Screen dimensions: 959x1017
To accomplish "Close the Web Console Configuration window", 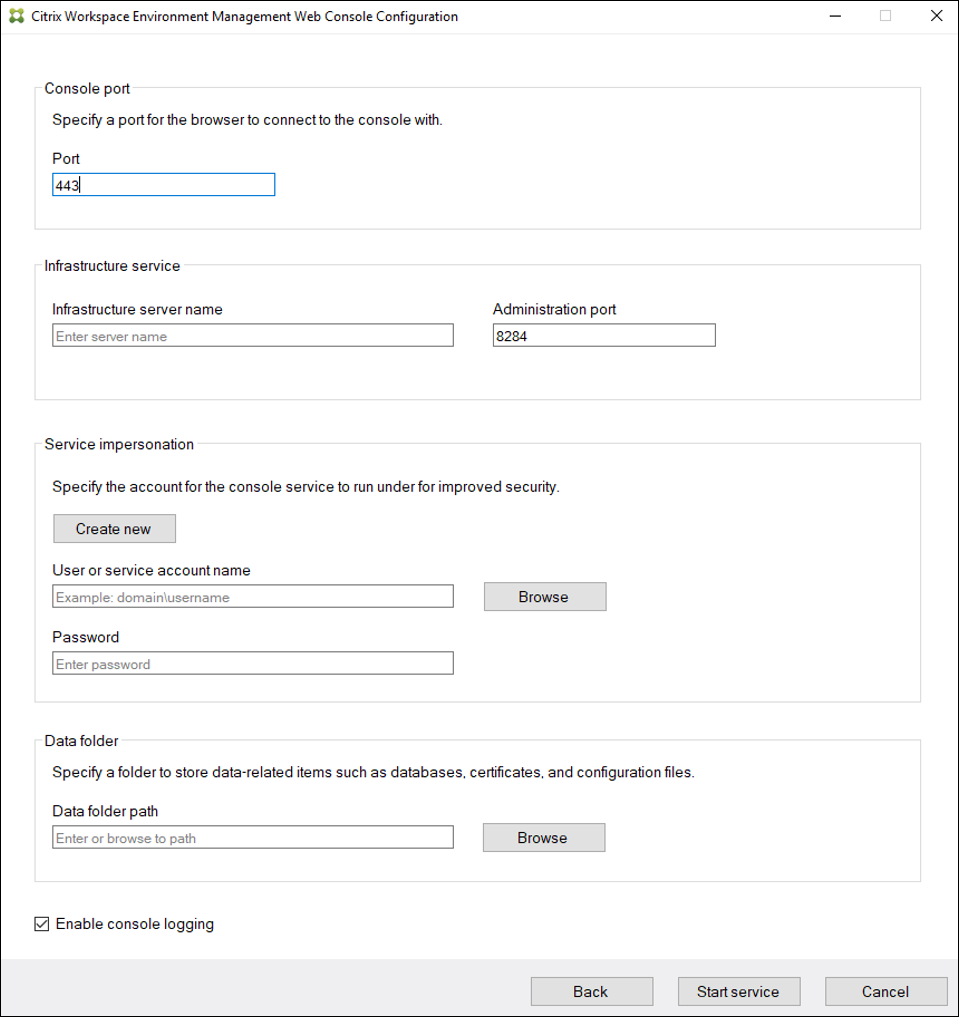I will tap(936, 16).
